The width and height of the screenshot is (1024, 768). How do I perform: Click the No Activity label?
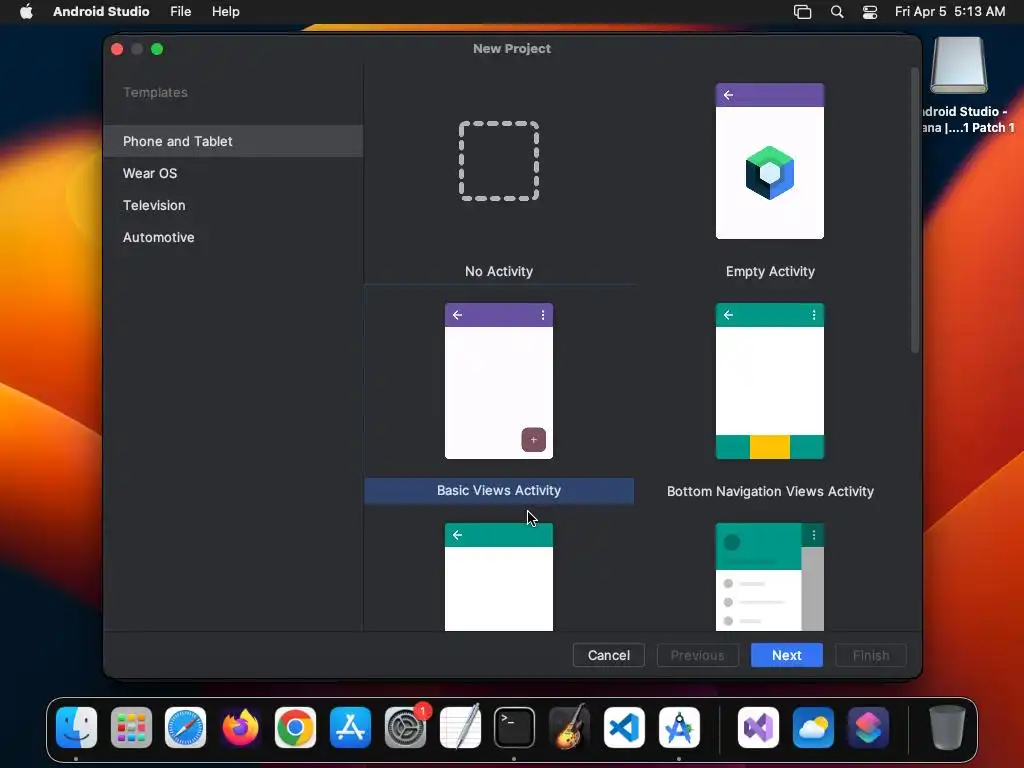(499, 271)
